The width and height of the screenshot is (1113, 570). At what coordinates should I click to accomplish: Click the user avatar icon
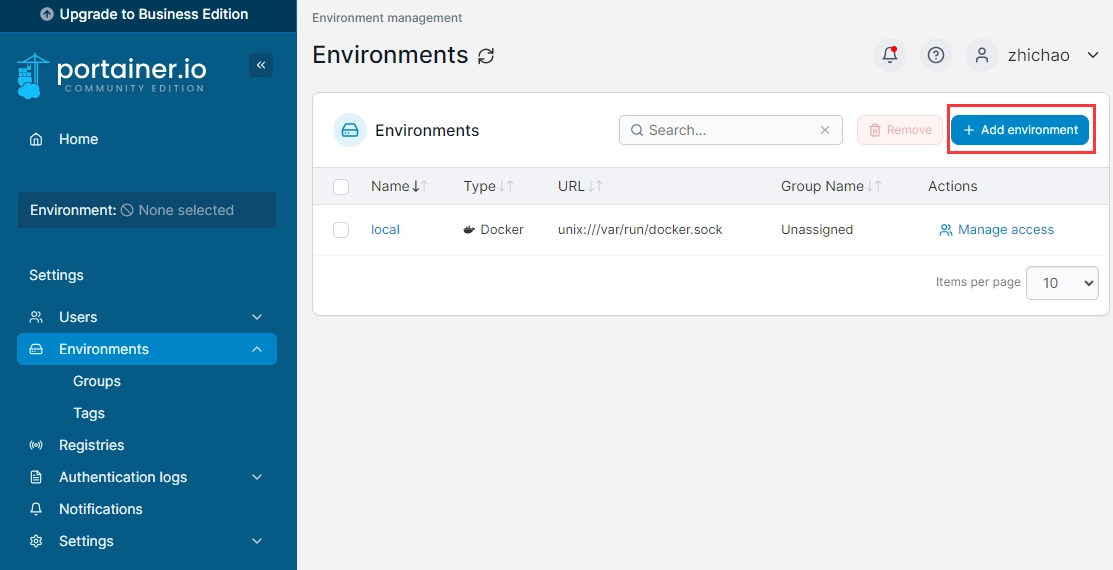[982, 55]
